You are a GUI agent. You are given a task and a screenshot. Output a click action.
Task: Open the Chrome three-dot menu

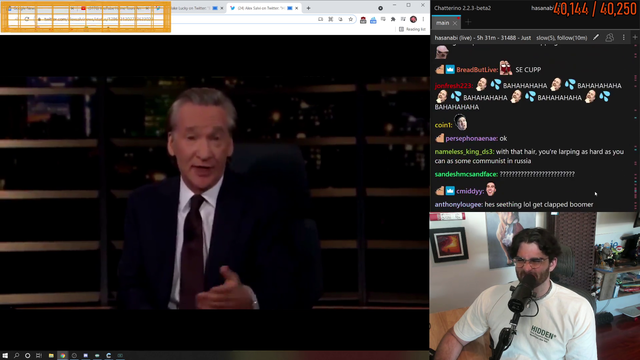tap(423, 19)
